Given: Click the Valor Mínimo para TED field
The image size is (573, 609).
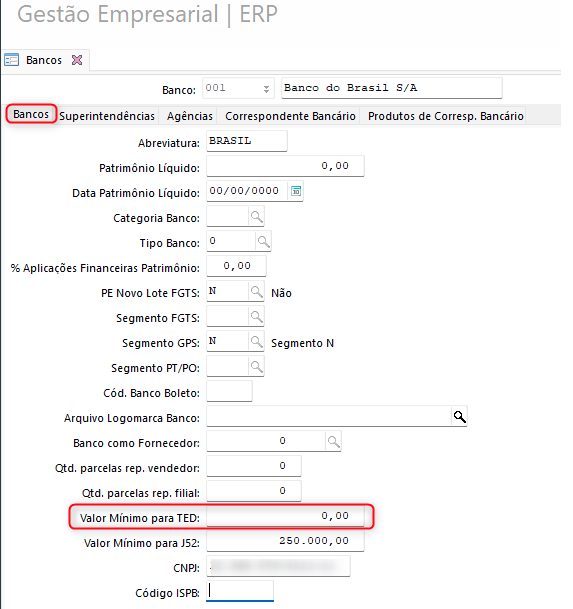Looking at the screenshot, I should click(x=285, y=516).
